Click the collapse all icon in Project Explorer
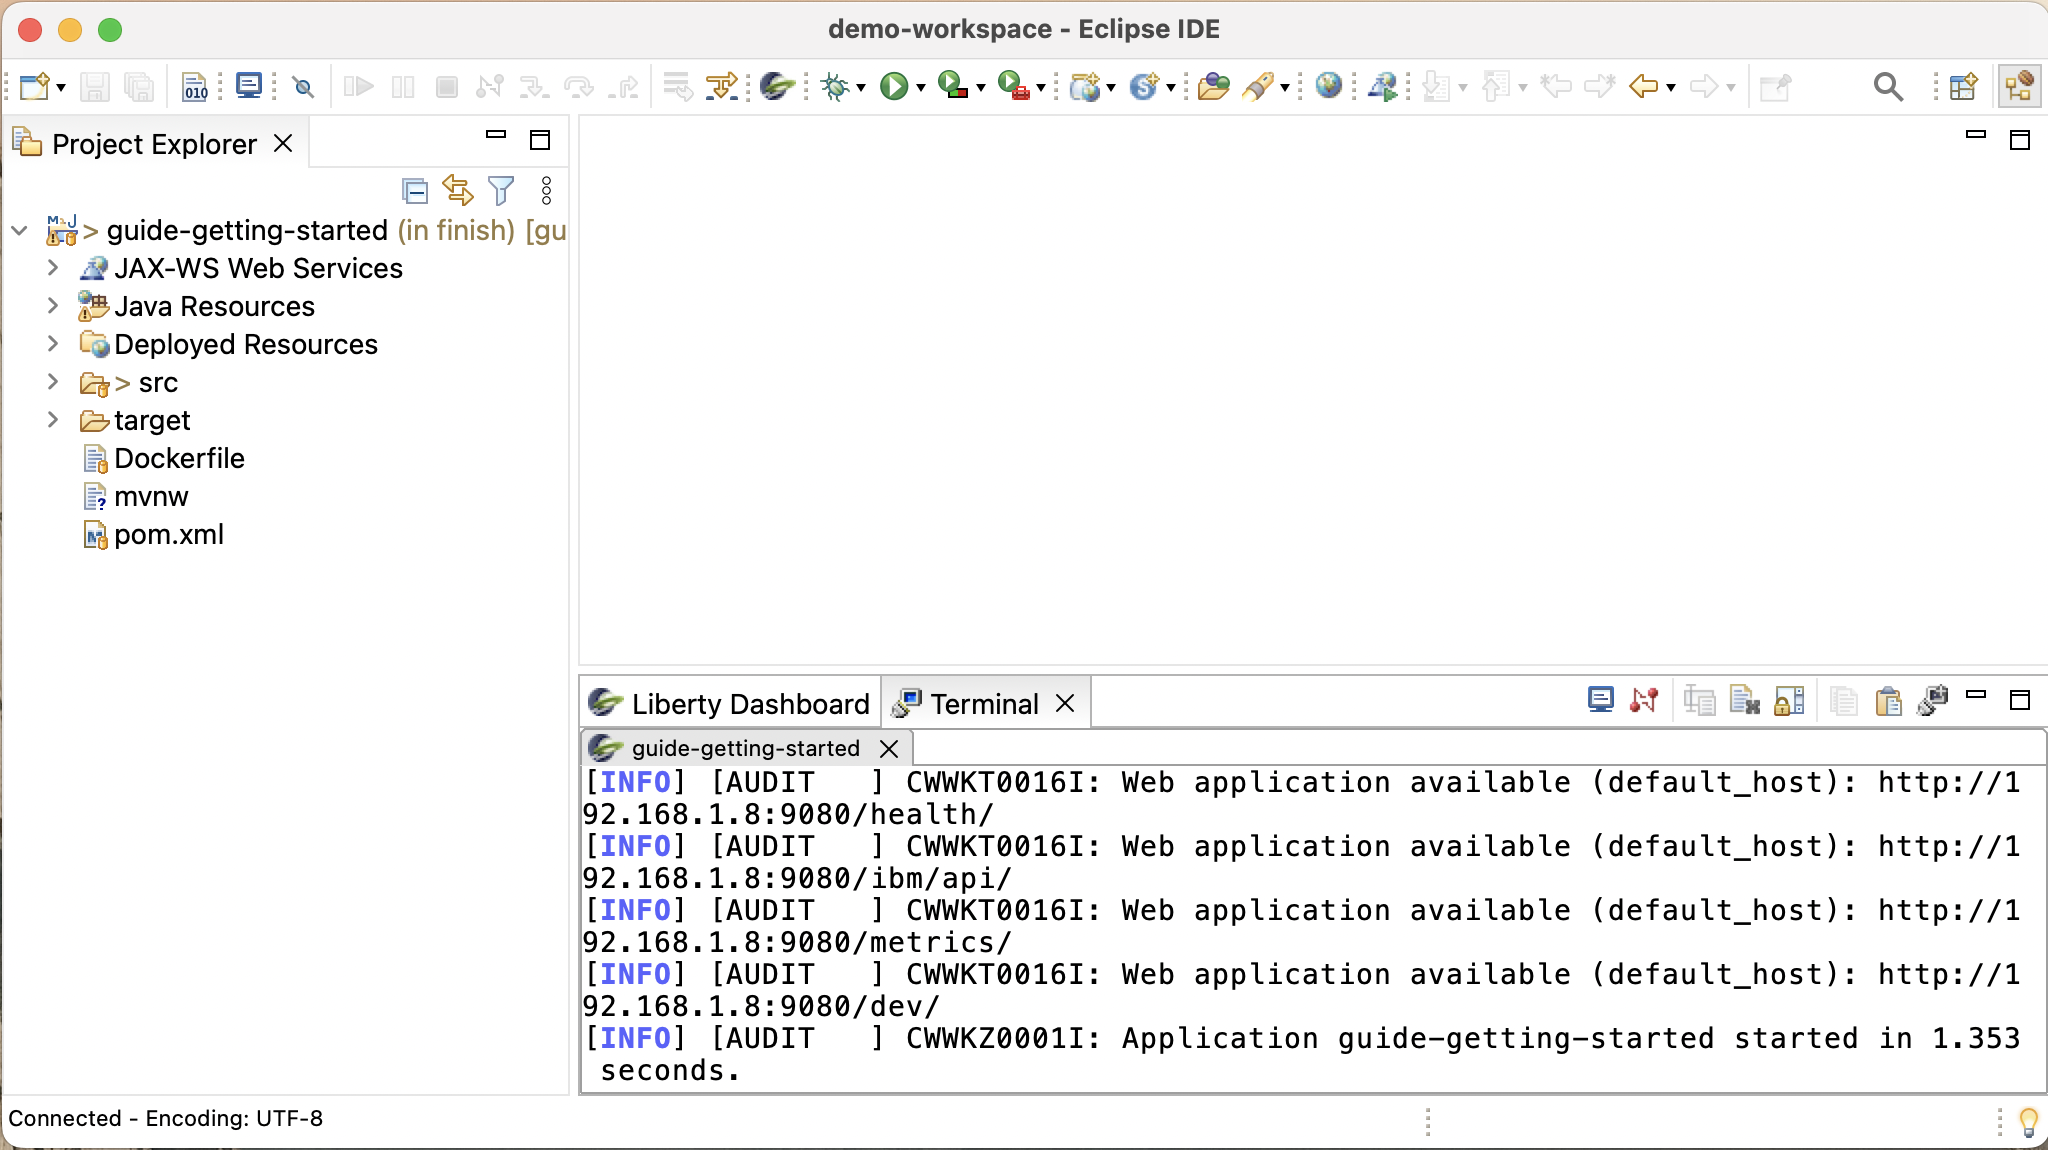This screenshot has width=2048, height=1150. click(415, 188)
